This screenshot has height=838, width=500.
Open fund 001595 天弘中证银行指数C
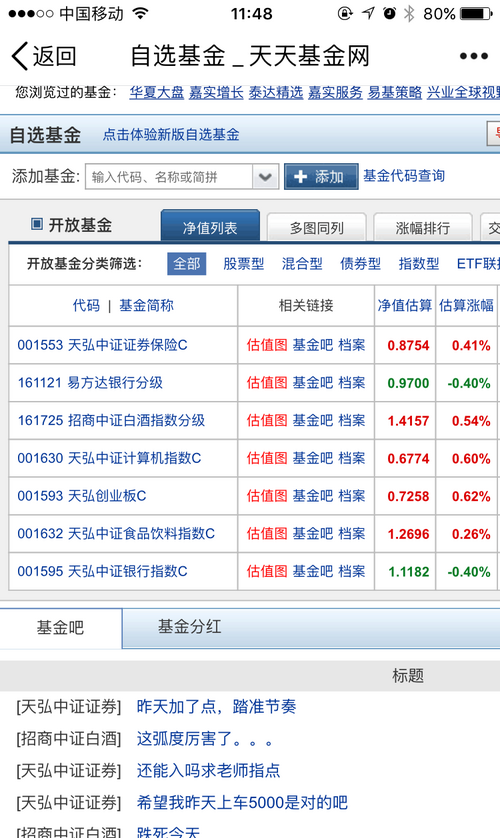pos(103,571)
